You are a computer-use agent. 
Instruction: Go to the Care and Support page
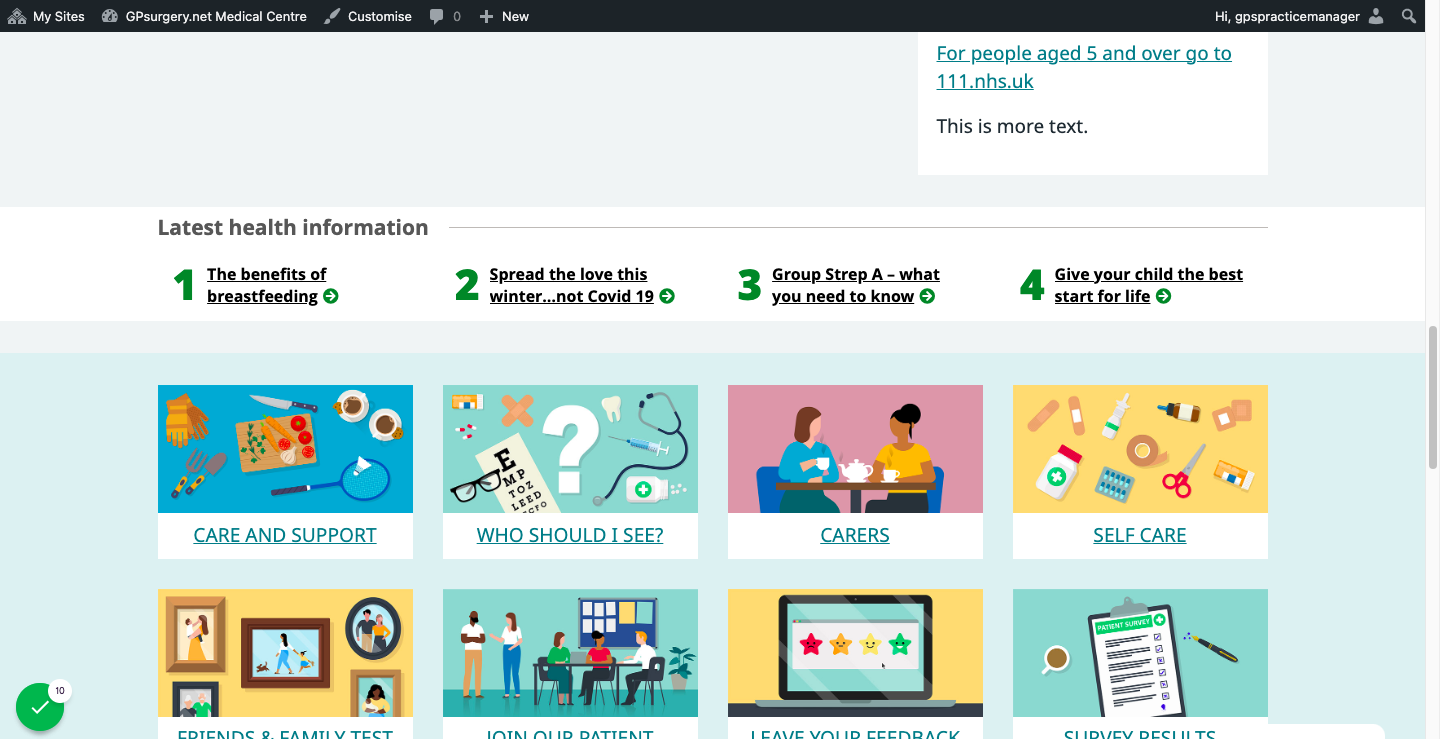(285, 535)
